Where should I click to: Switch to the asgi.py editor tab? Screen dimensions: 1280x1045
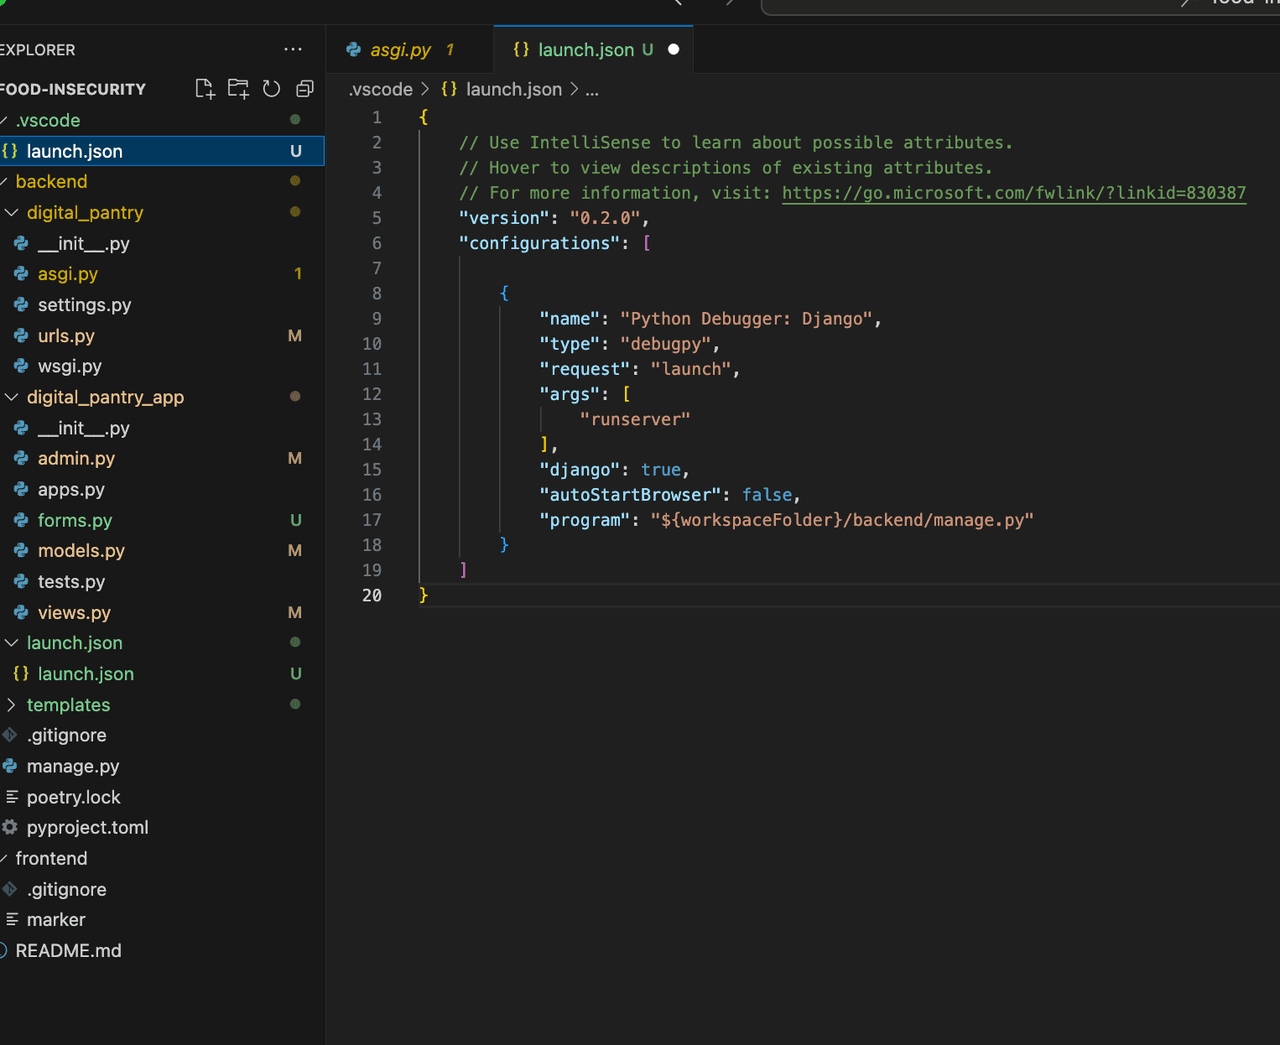point(399,50)
